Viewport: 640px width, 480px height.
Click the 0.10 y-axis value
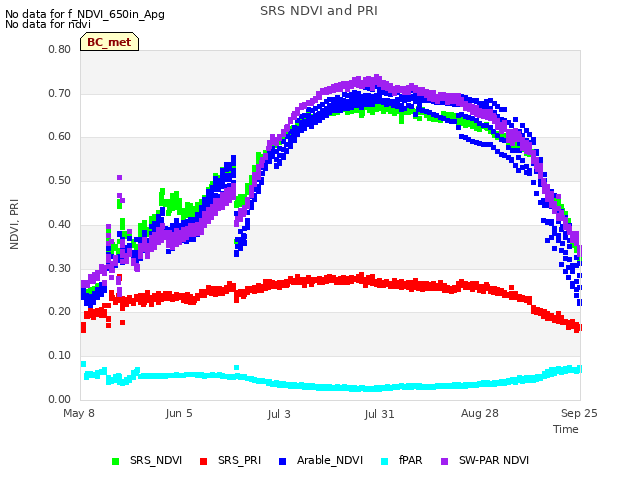(x=60, y=356)
